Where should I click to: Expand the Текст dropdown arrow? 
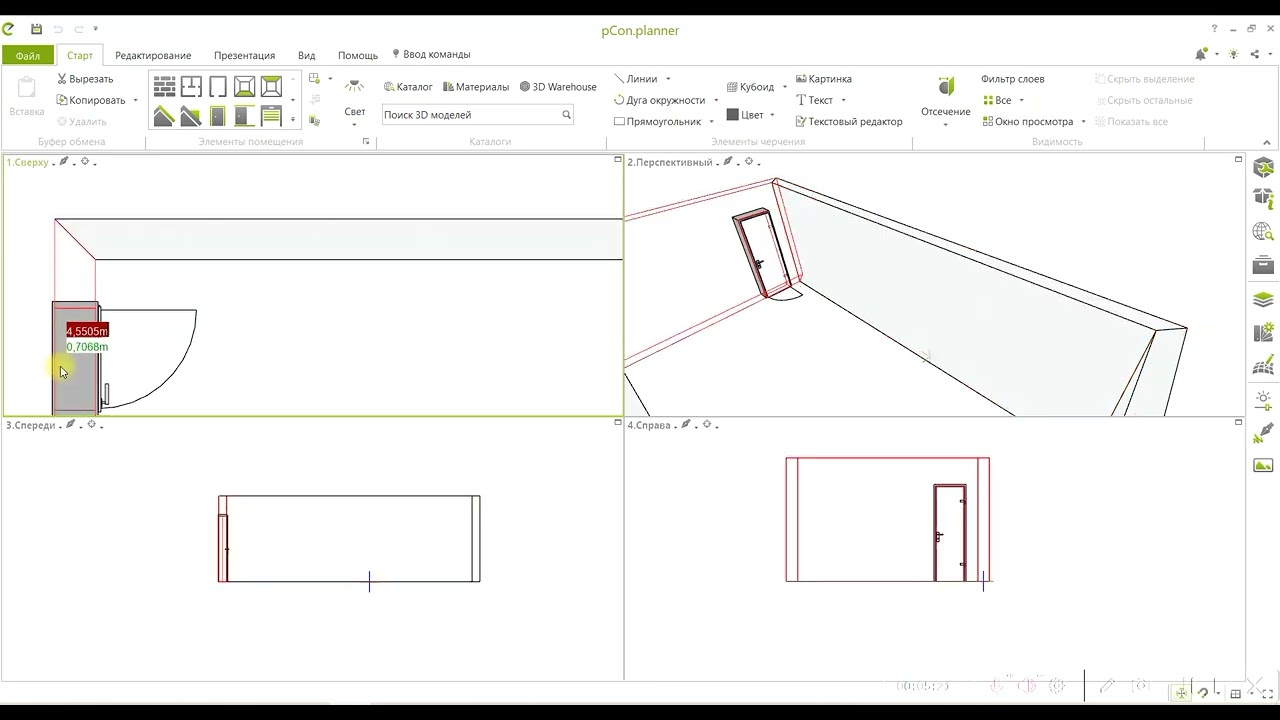[x=843, y=100]
